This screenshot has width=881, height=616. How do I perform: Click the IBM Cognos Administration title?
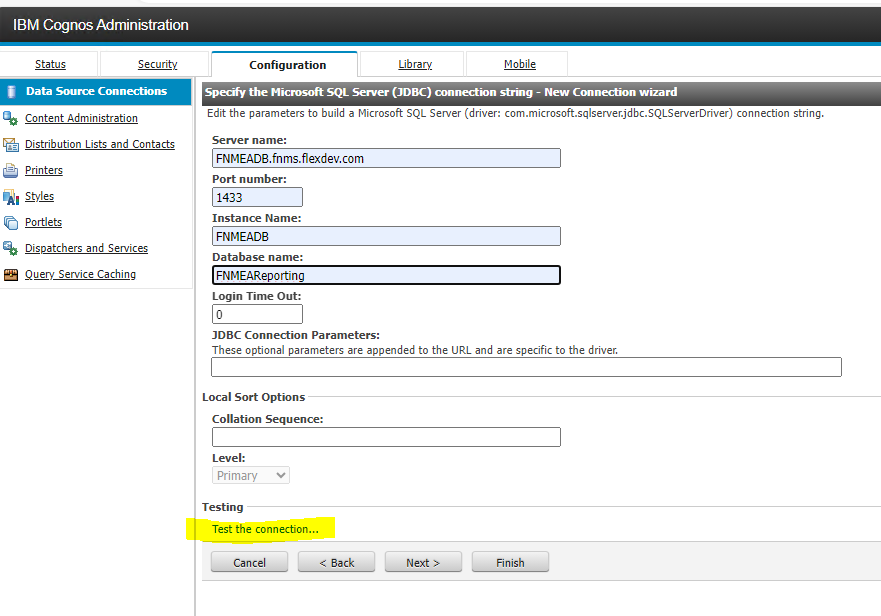pos(101,25)
